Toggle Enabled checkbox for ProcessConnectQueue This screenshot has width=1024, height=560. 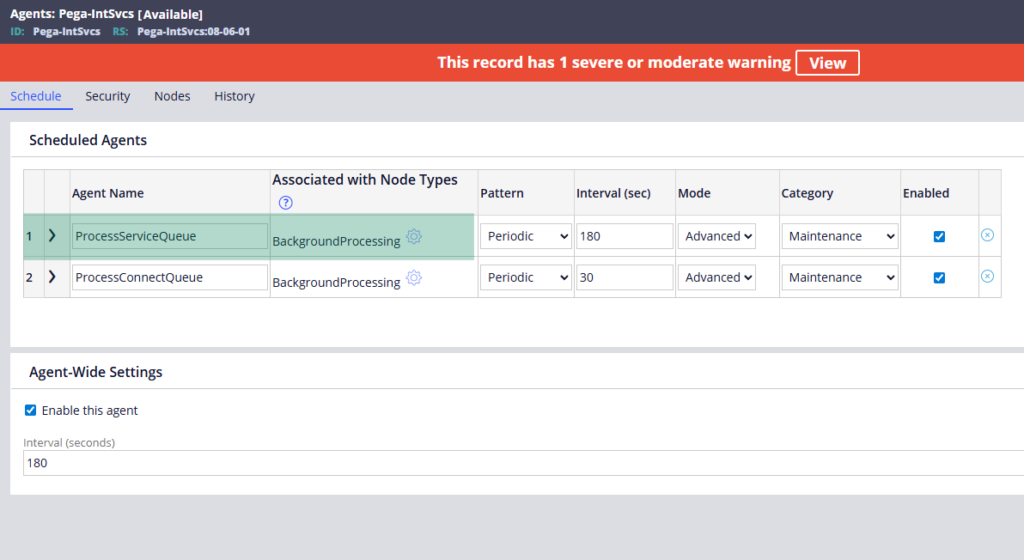tap(939, 277)
